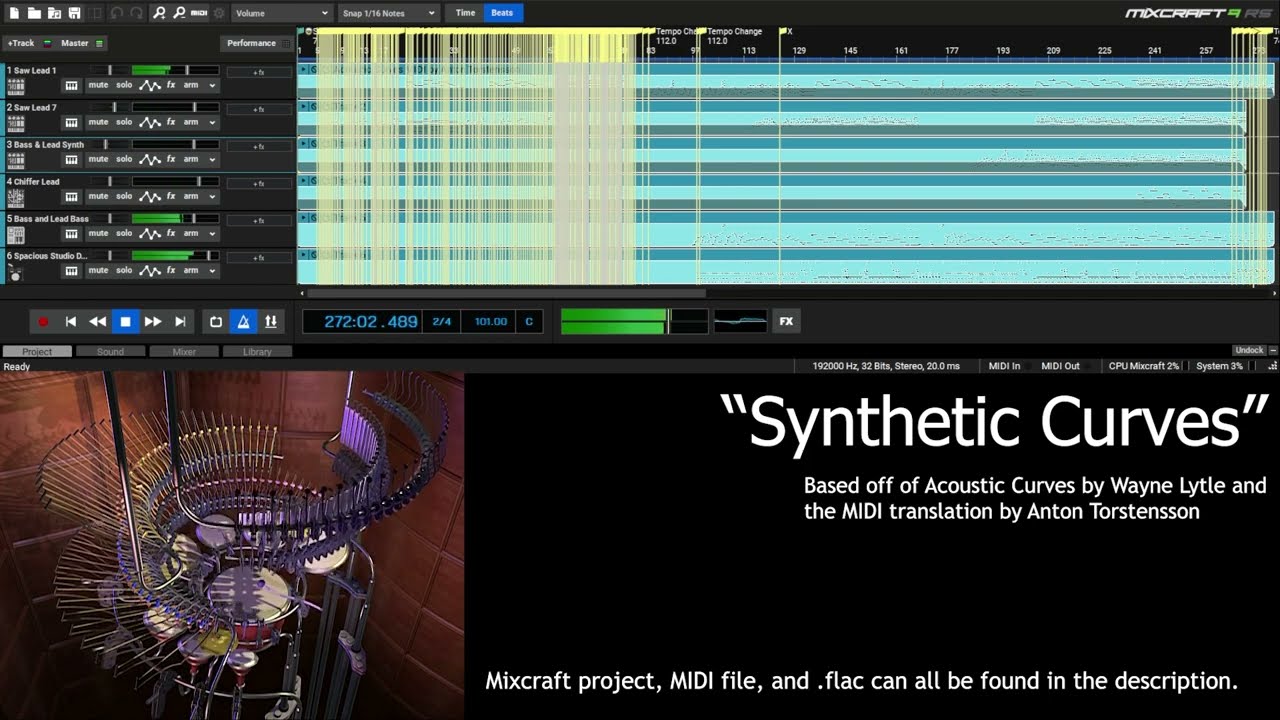Screen dimensions: 1280x720
Task: Click the add sound file icon
Action: click(54, 13)
